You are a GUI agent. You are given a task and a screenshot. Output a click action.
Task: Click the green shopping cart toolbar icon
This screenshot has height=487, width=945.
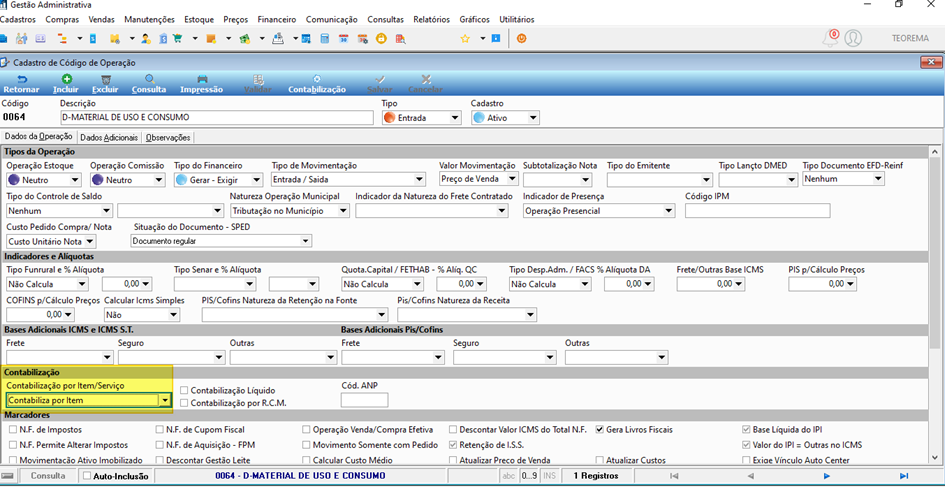[x=178, y=39]
